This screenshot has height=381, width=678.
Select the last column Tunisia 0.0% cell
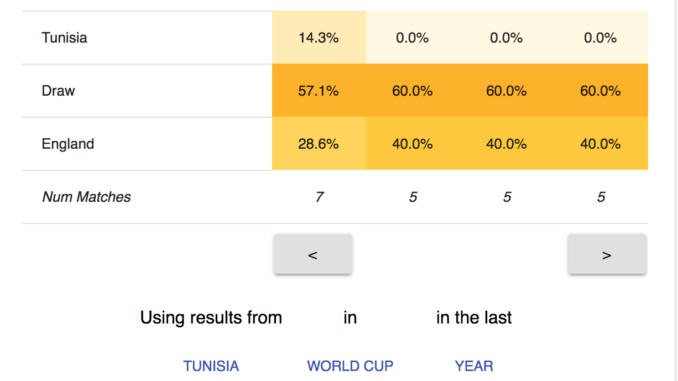601,38
